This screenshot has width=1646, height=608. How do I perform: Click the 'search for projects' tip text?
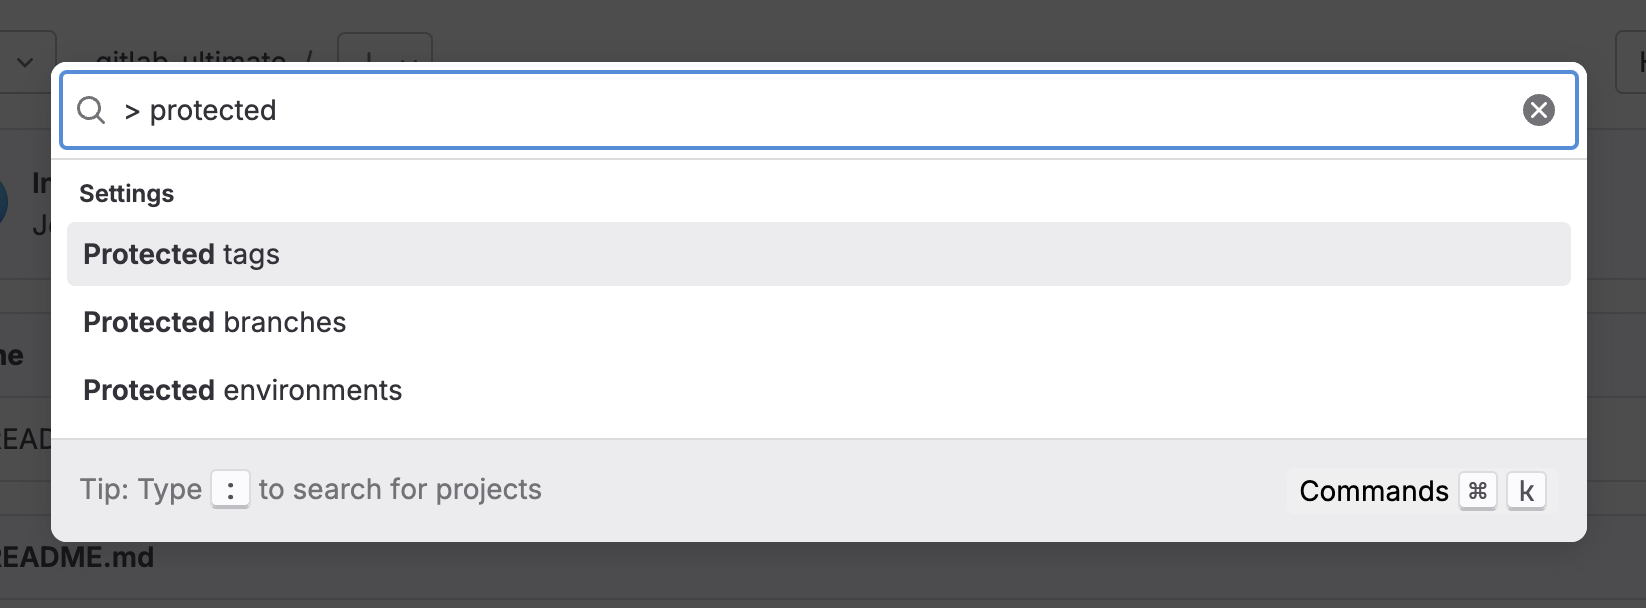click(400, 489)
